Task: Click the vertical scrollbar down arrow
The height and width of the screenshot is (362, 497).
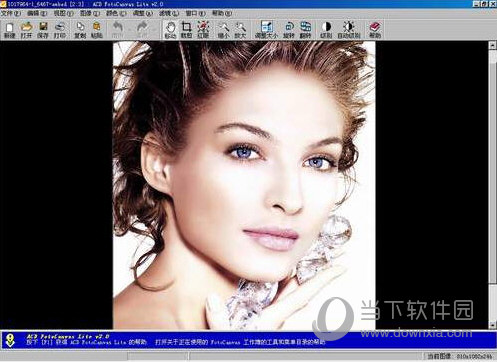Action: click(492, 325)
